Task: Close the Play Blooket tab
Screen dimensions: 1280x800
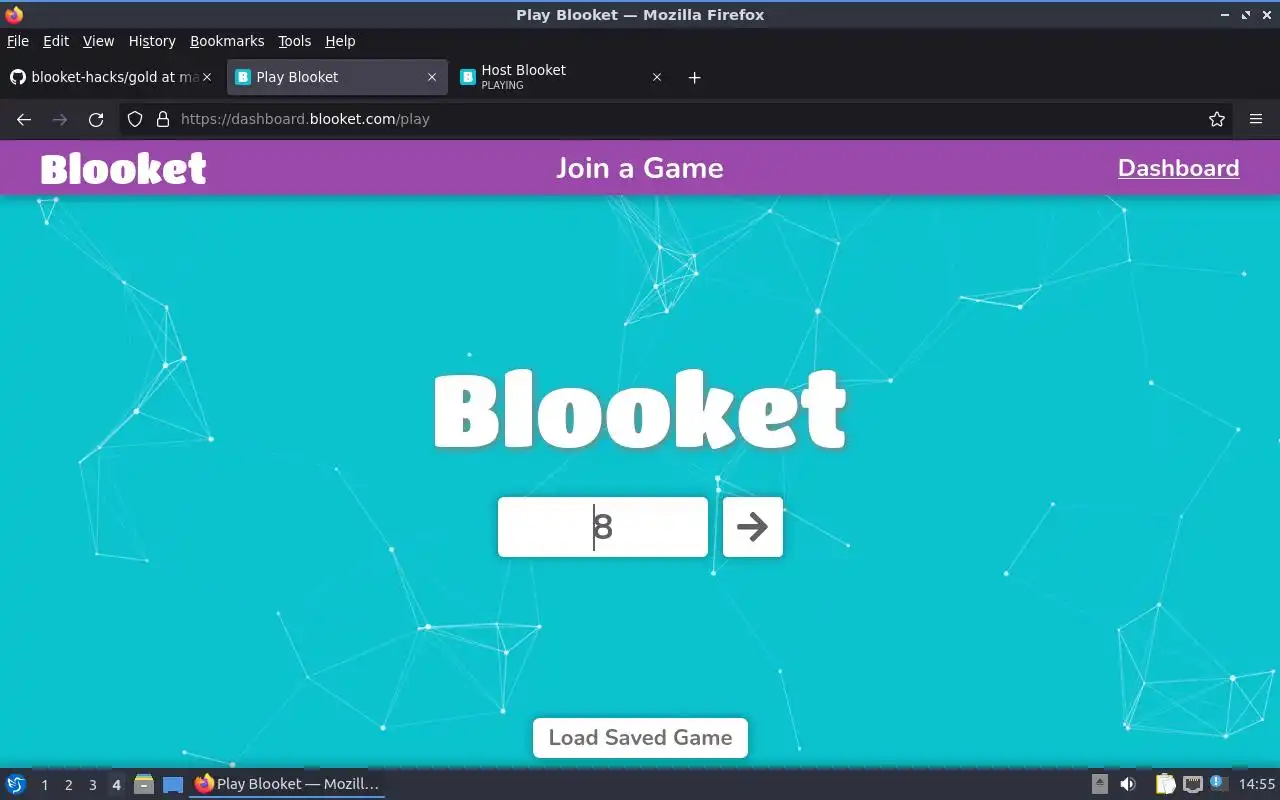Action: point(432,77)
